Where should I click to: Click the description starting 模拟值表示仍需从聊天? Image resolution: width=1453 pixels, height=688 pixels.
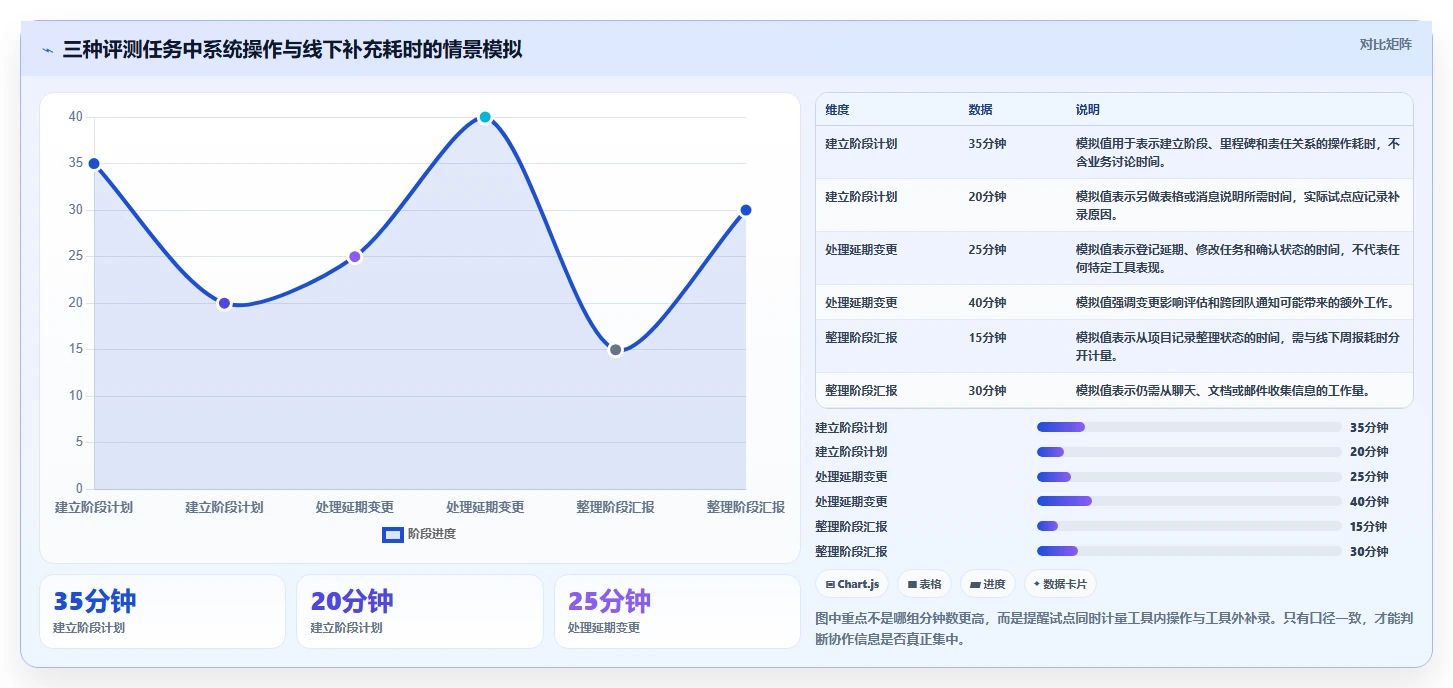[x=1222, y=391]
